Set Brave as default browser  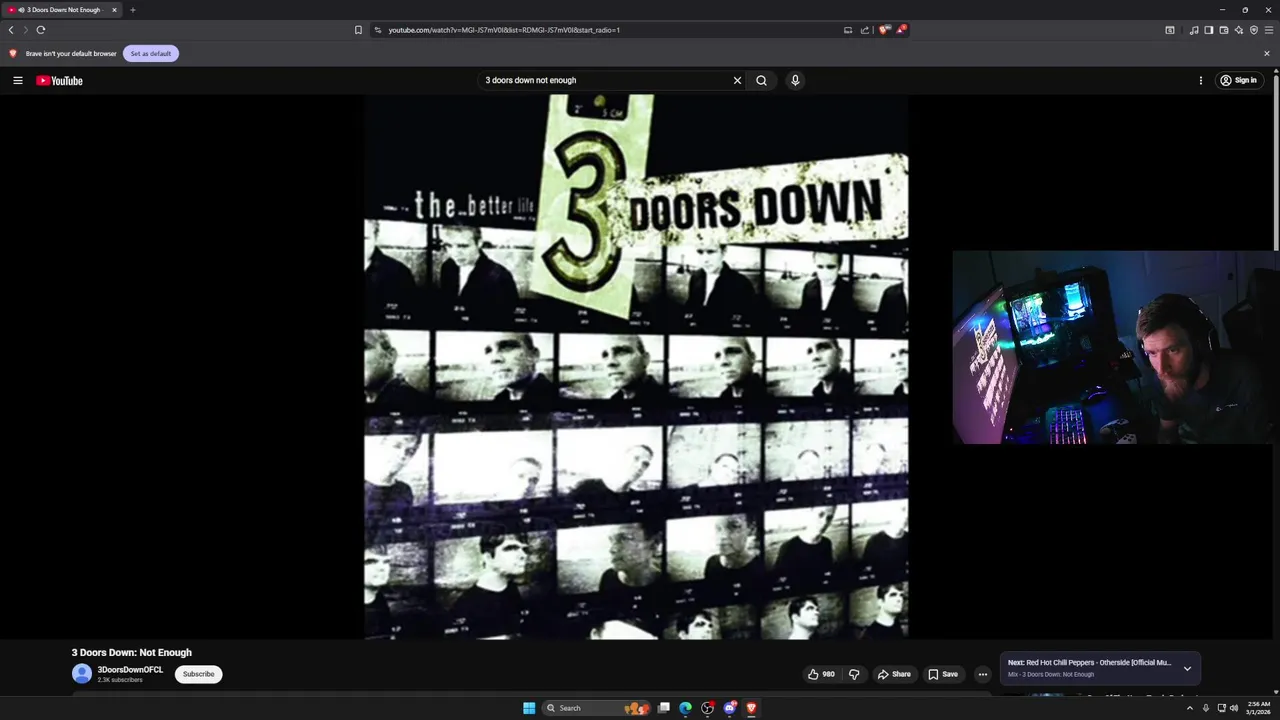pyautogui.click(x=151, y=53)
